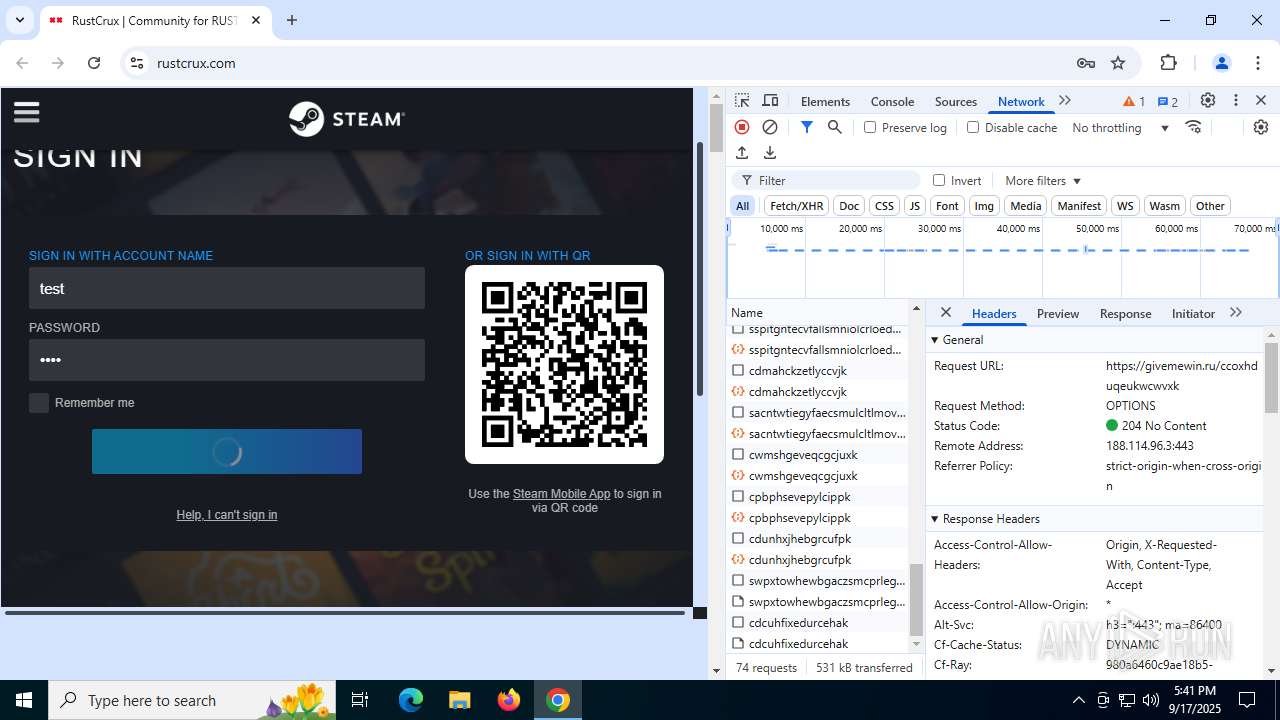Open the Response tab in request details
Image resolution: width=1280 pixels, height=720 pixels.
[x=1125, y=313]
